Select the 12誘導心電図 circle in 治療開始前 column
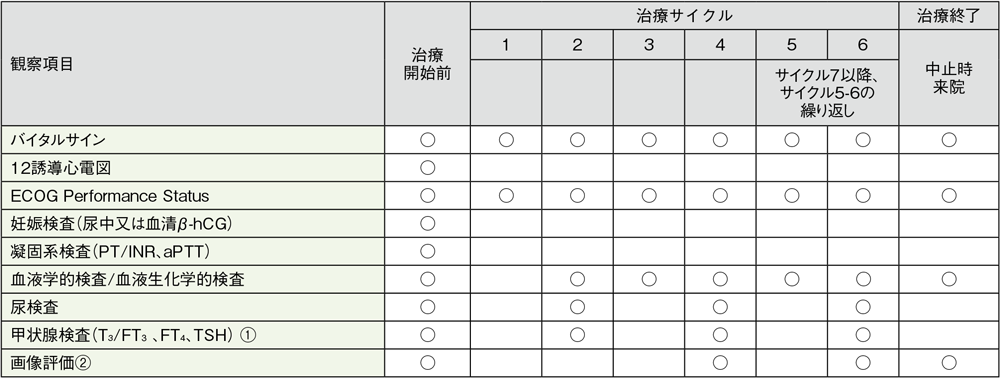The image size is (1000, 378). point(427,168)
